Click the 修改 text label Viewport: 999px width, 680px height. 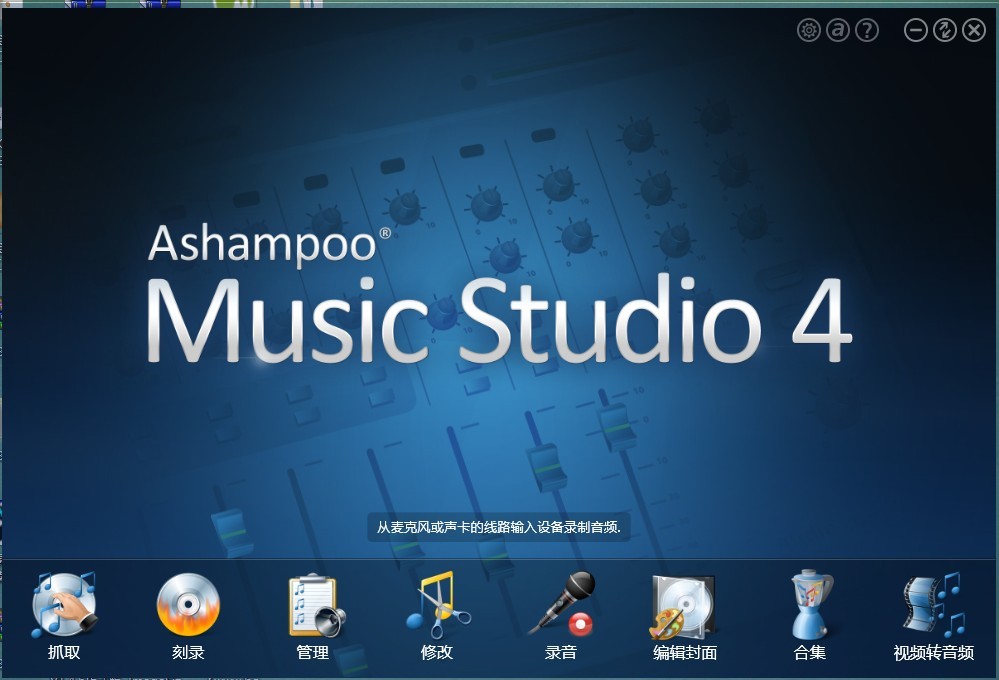pos(436,653)
